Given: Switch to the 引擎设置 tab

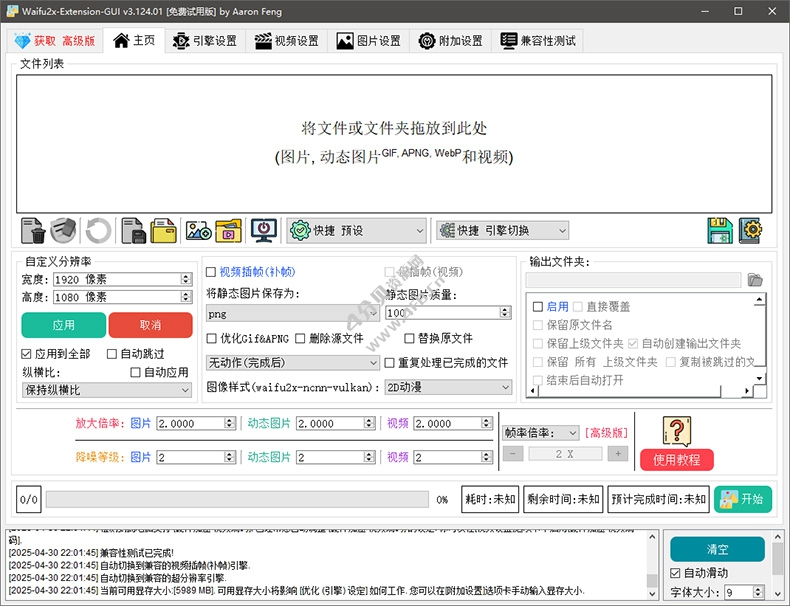Looking at the screenshot, I should coord(205,41).
